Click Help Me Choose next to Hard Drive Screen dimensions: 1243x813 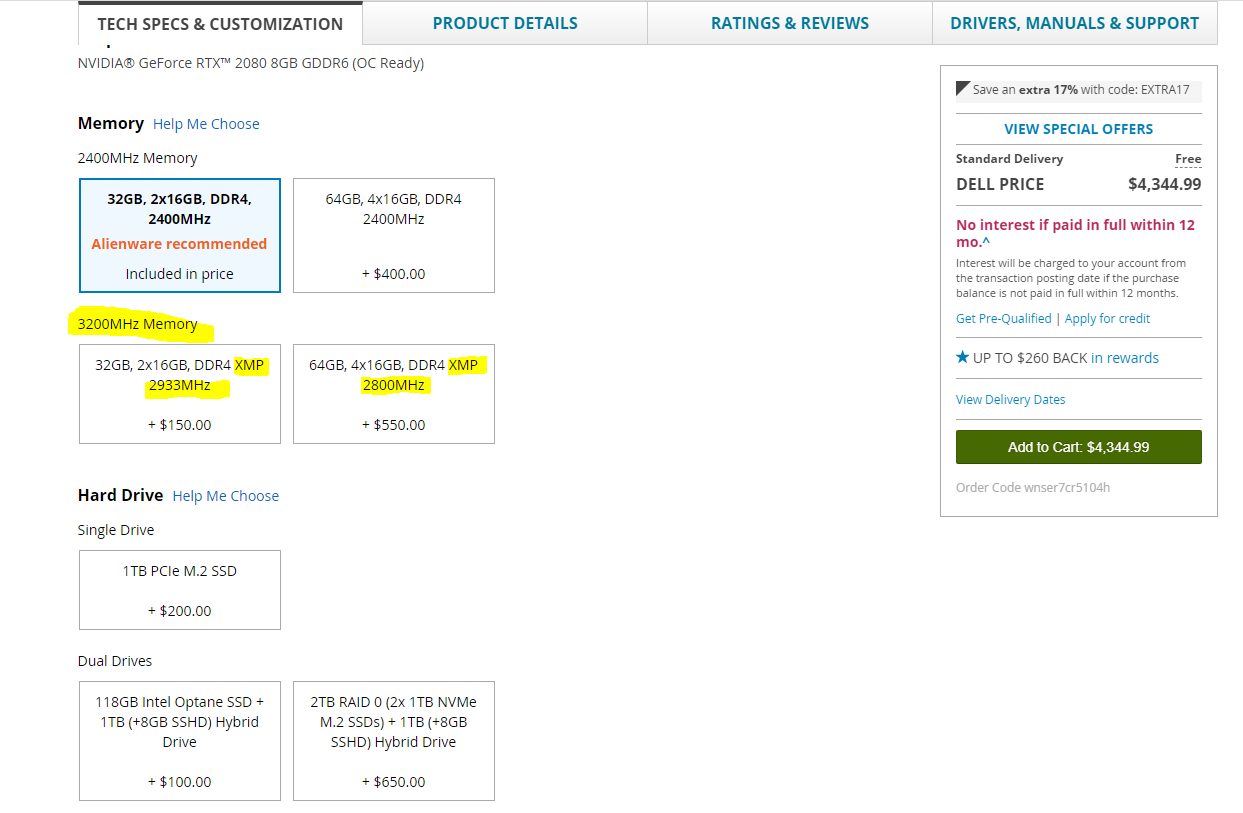[226, 496]
